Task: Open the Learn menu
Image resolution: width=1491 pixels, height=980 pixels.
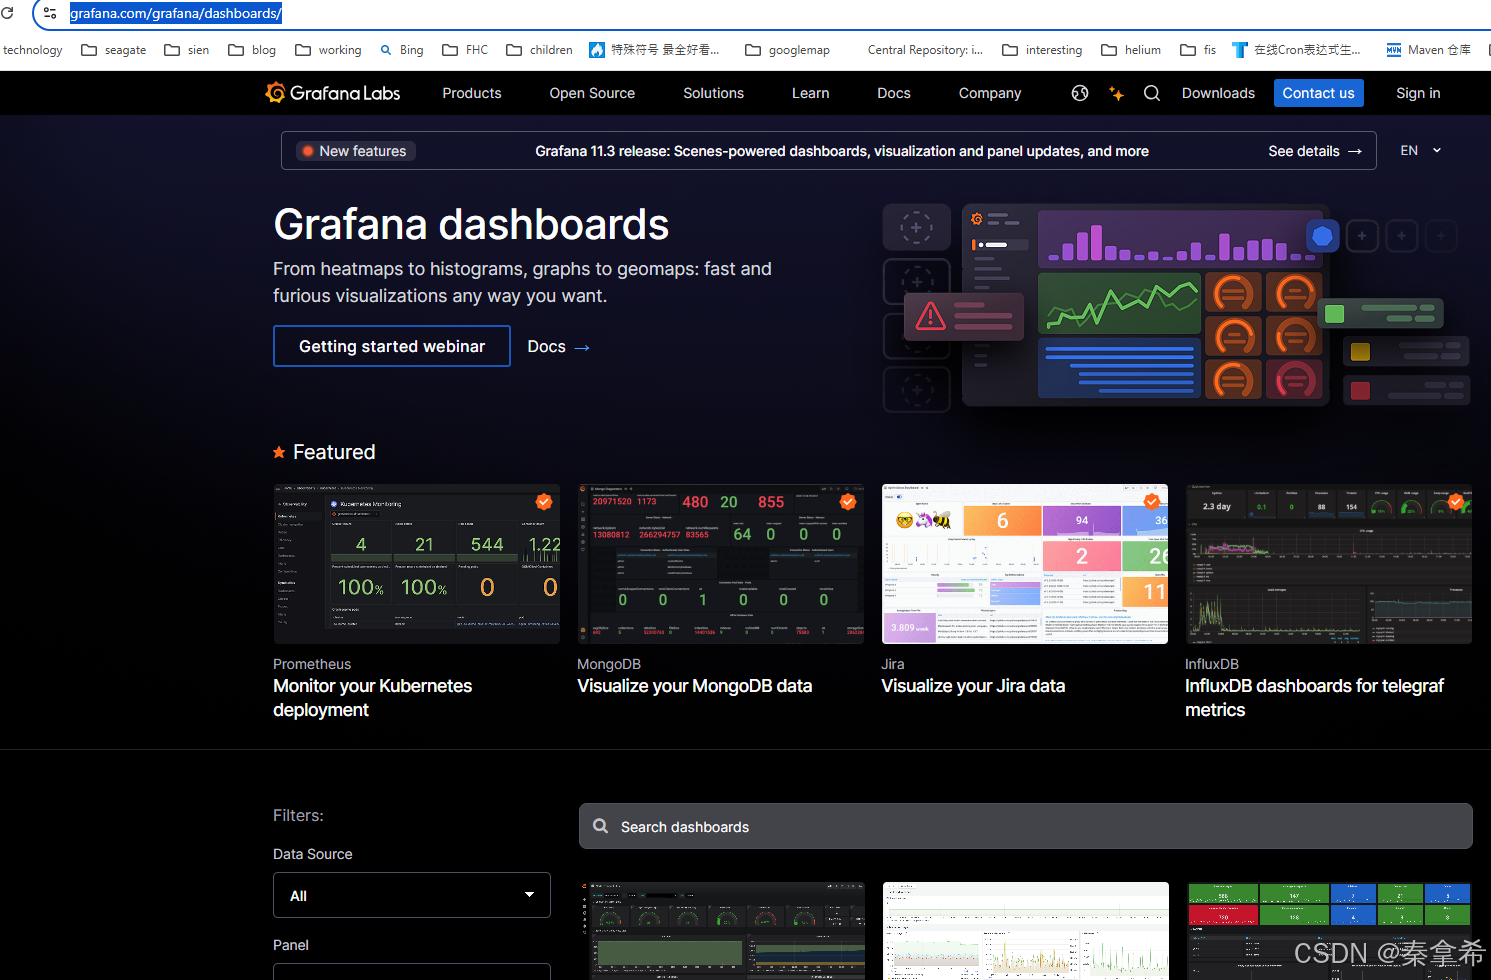Action: point(810,93)
